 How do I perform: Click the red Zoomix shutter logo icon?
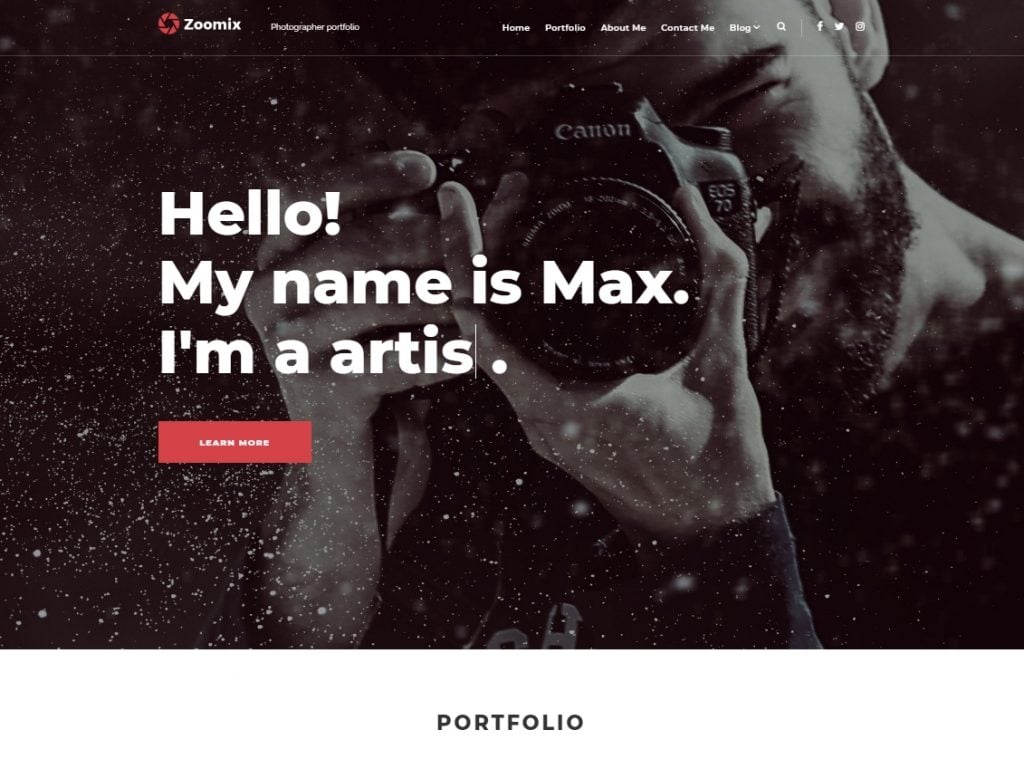point(168,24)
